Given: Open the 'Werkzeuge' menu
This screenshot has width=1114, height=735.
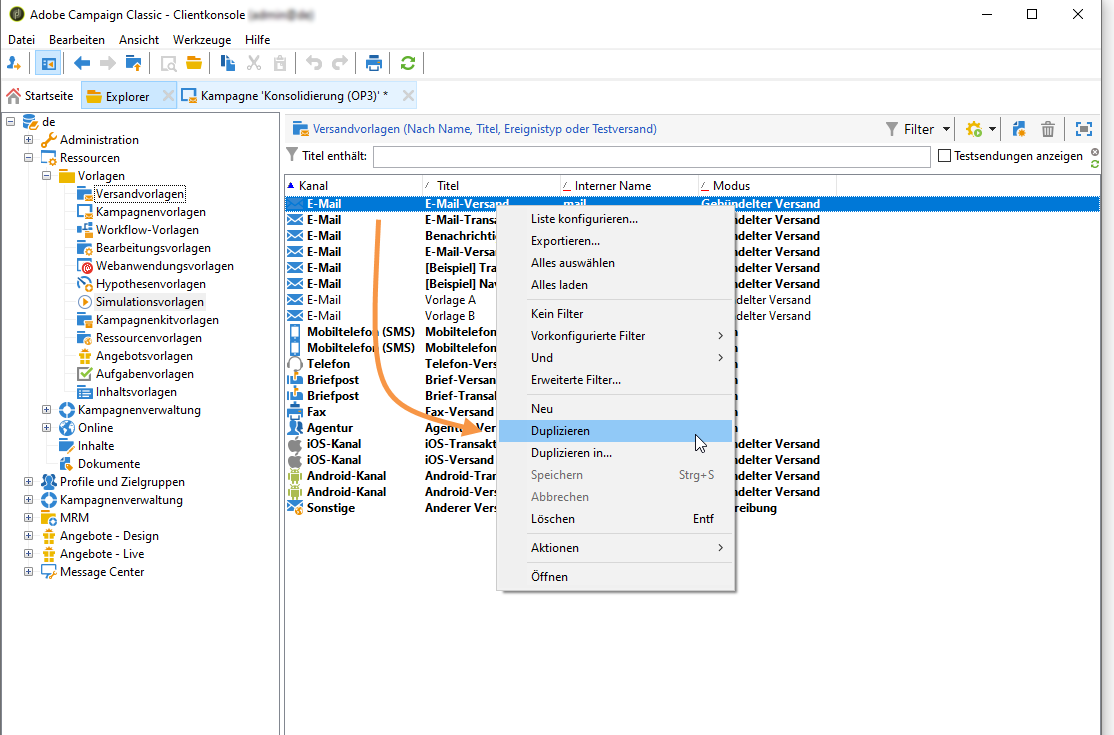Looking at the screenshot, I should [x=201, y=39].
